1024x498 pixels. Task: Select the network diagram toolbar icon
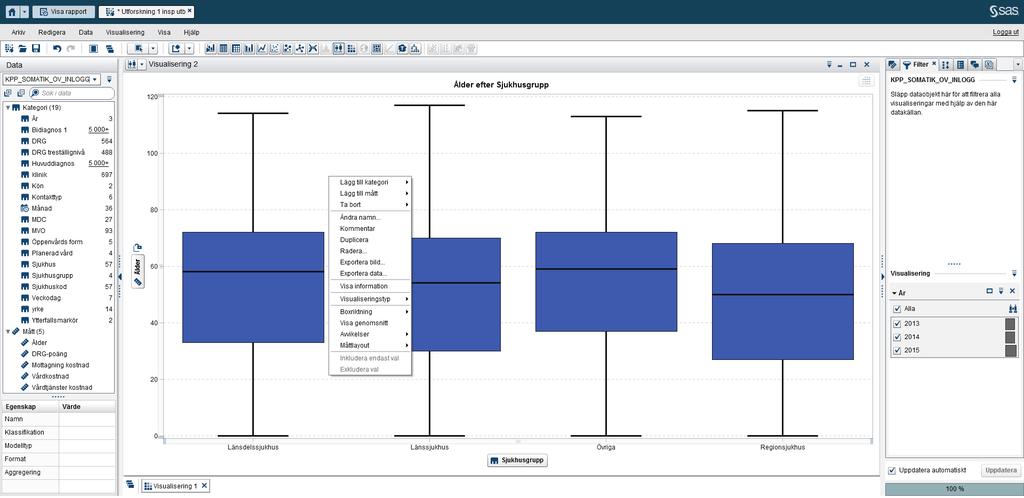(x=299, y=48)
